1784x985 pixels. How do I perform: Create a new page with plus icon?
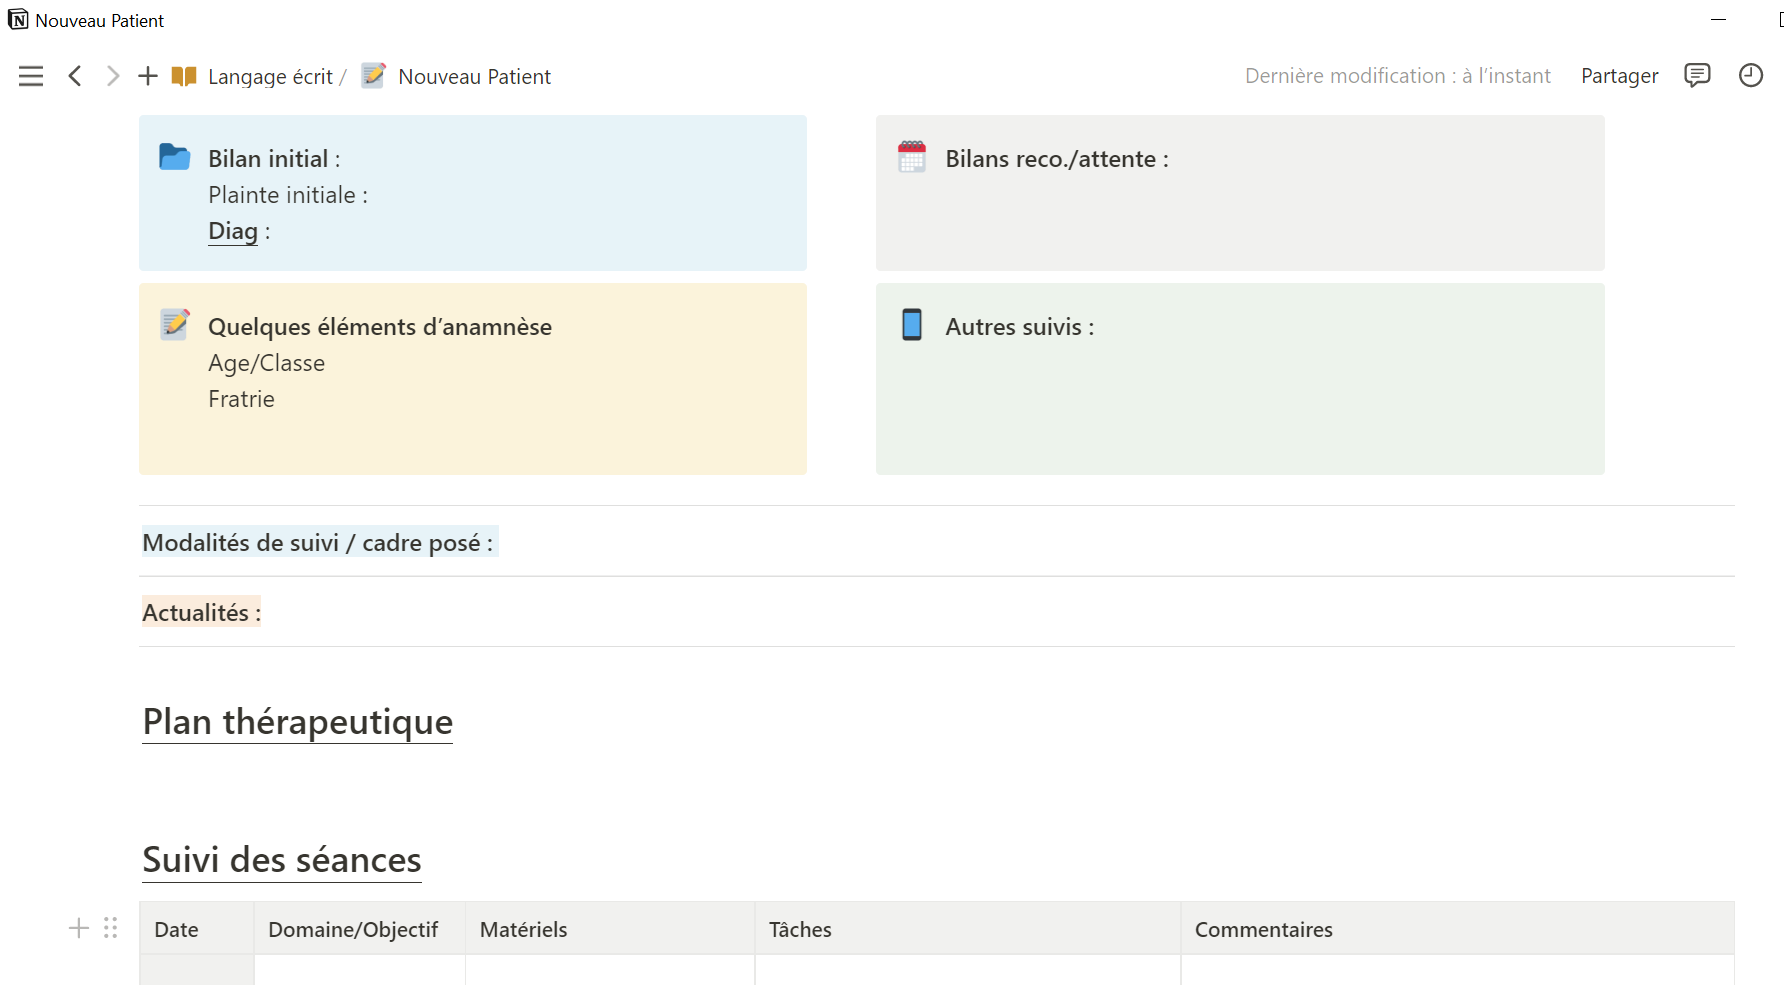[x=148, y=76]
